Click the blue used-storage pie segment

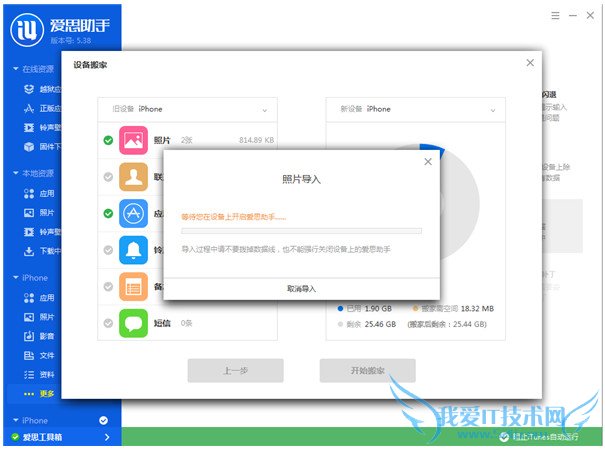tap(433, 150)
